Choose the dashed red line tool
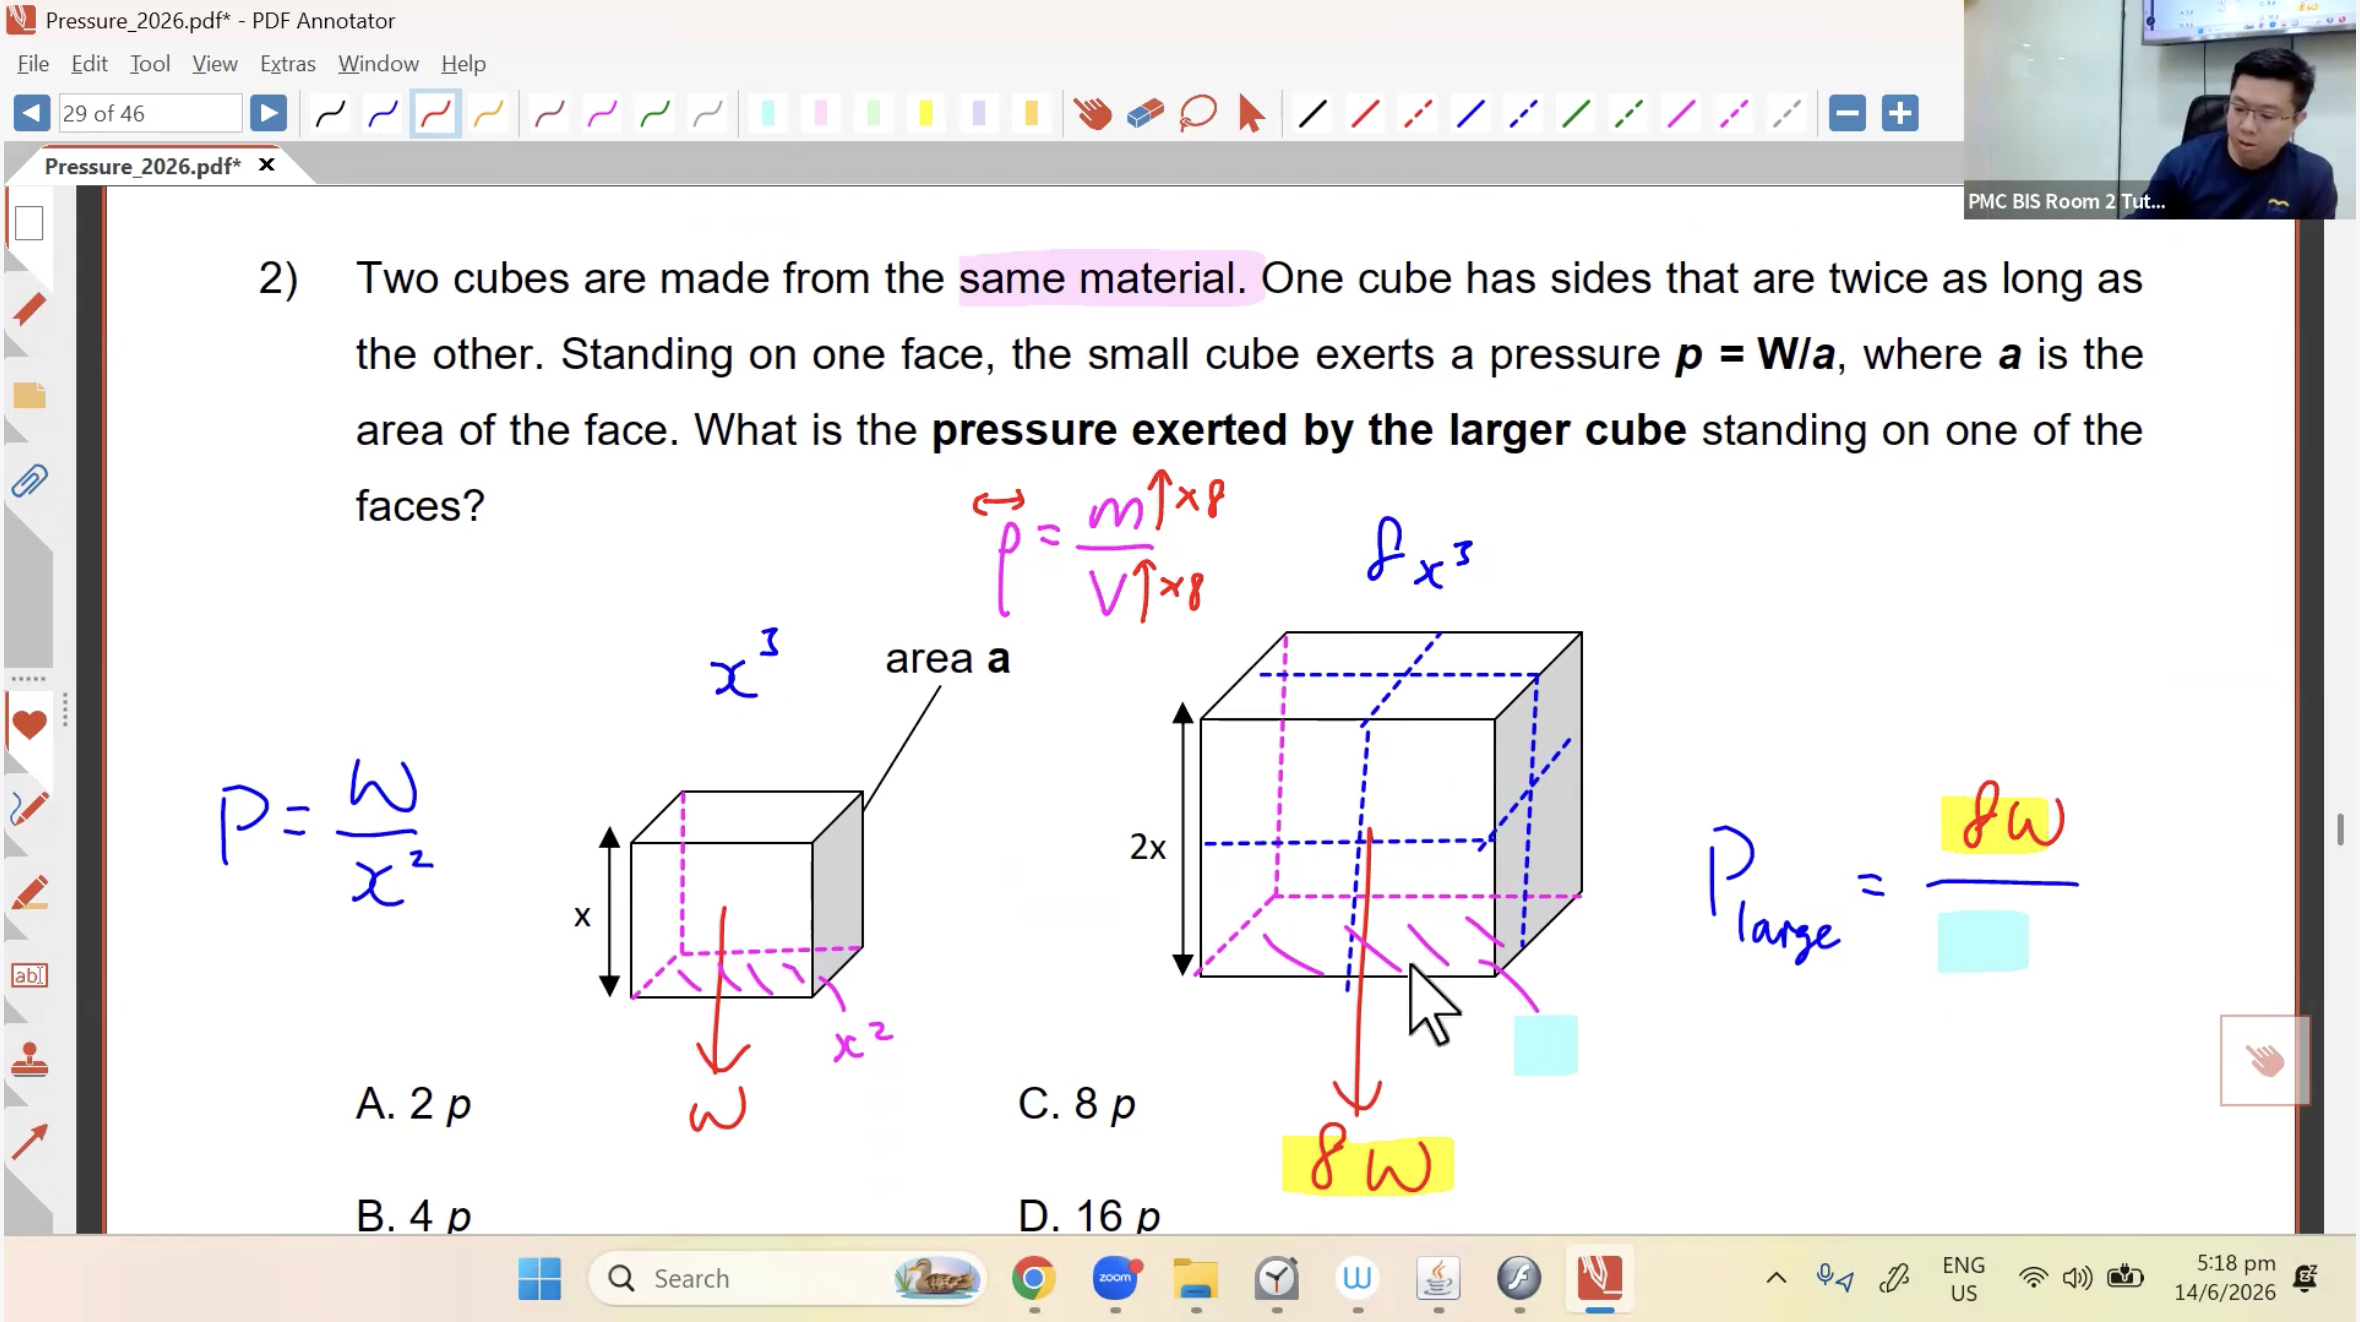 click(x=1418, y=114)
